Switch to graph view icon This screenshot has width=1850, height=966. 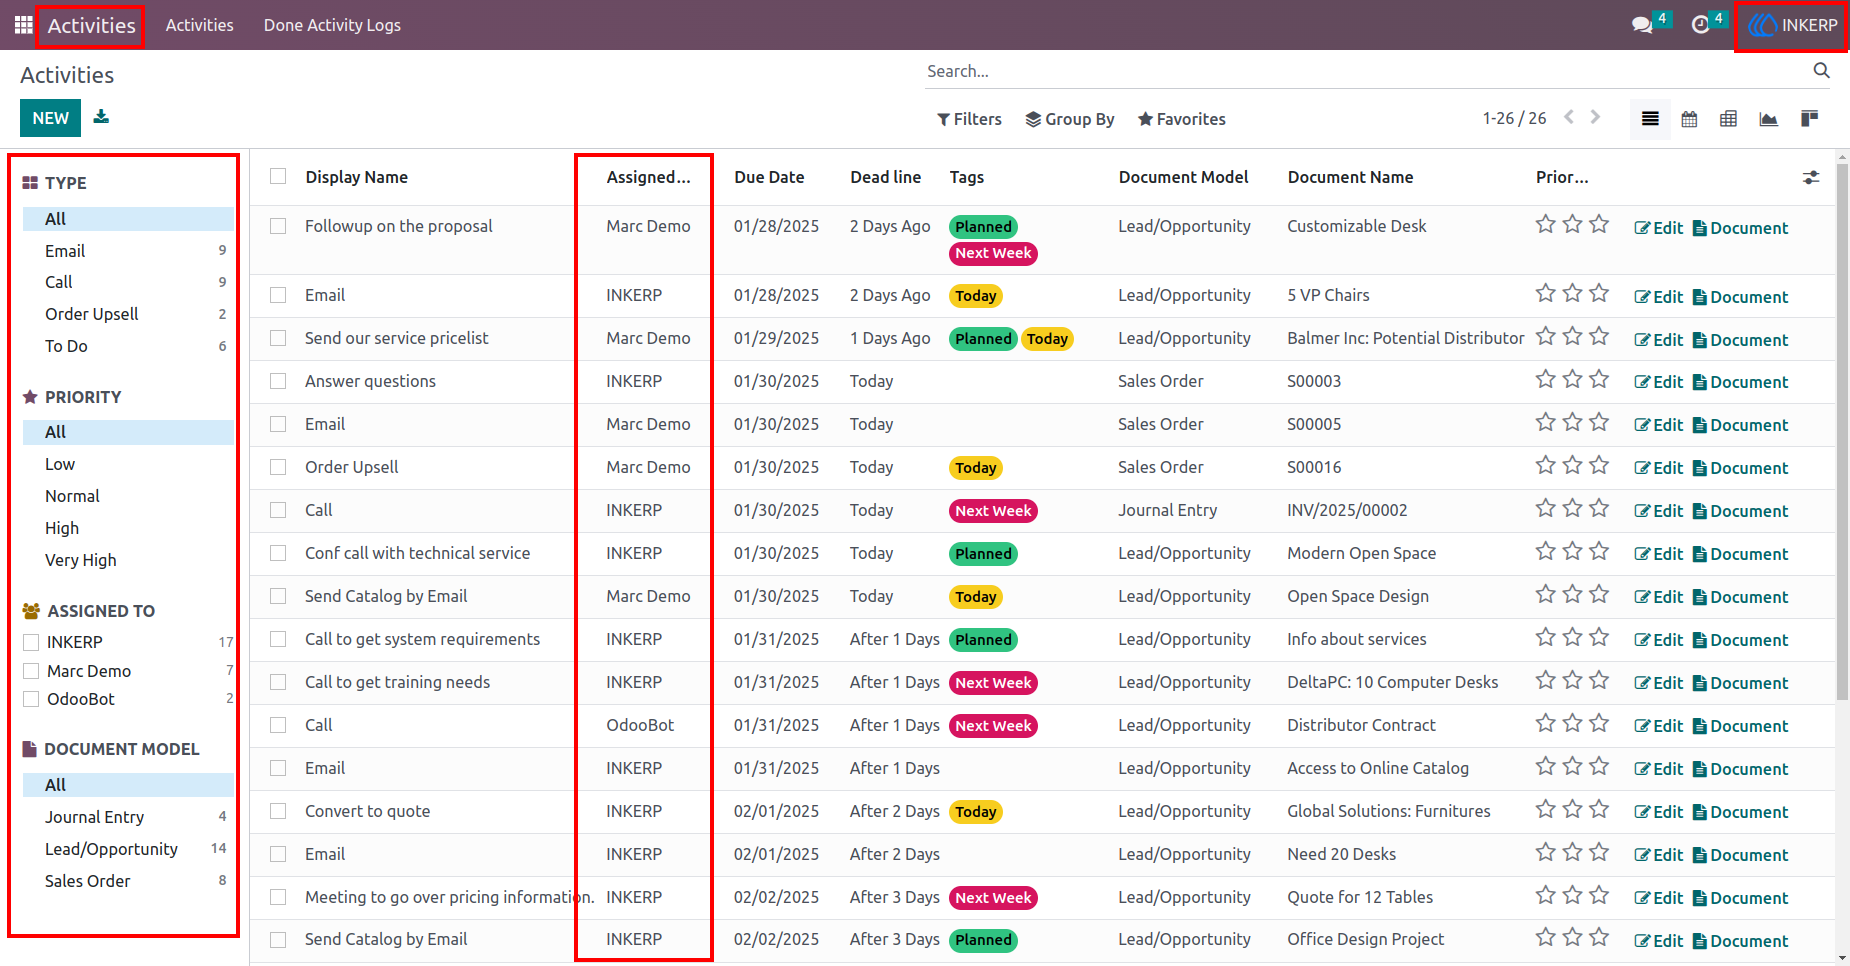(x=1768, y=119)
